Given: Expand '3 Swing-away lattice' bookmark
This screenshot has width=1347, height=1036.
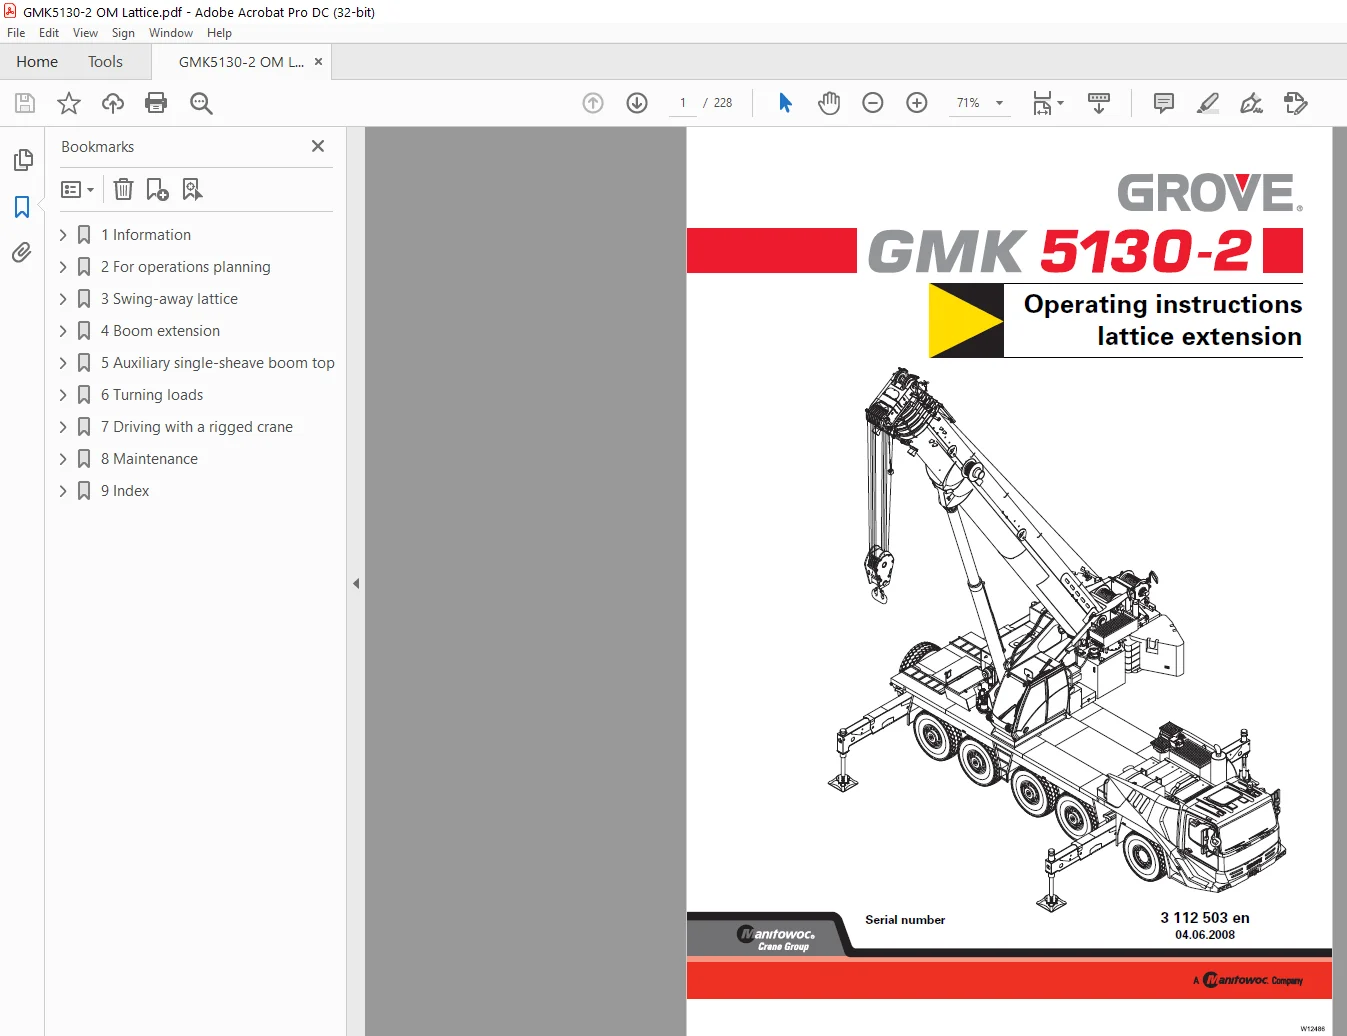Looking at the screenshot, I should [x=63, y=299].
